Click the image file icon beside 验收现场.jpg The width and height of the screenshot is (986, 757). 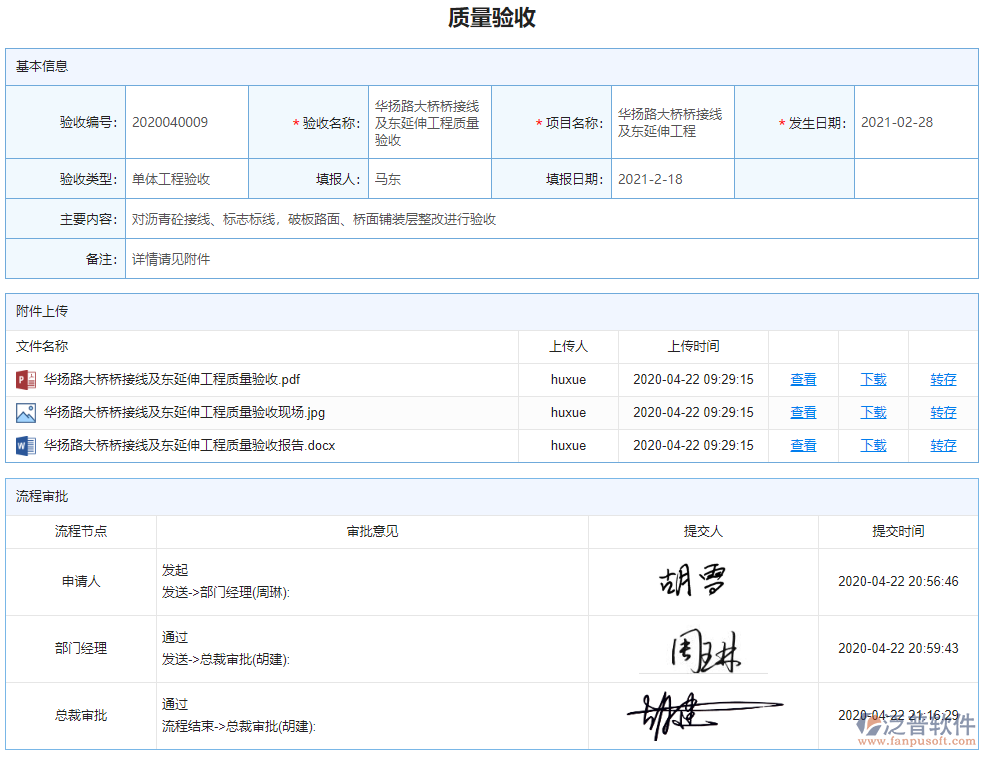tap(25, 412)
